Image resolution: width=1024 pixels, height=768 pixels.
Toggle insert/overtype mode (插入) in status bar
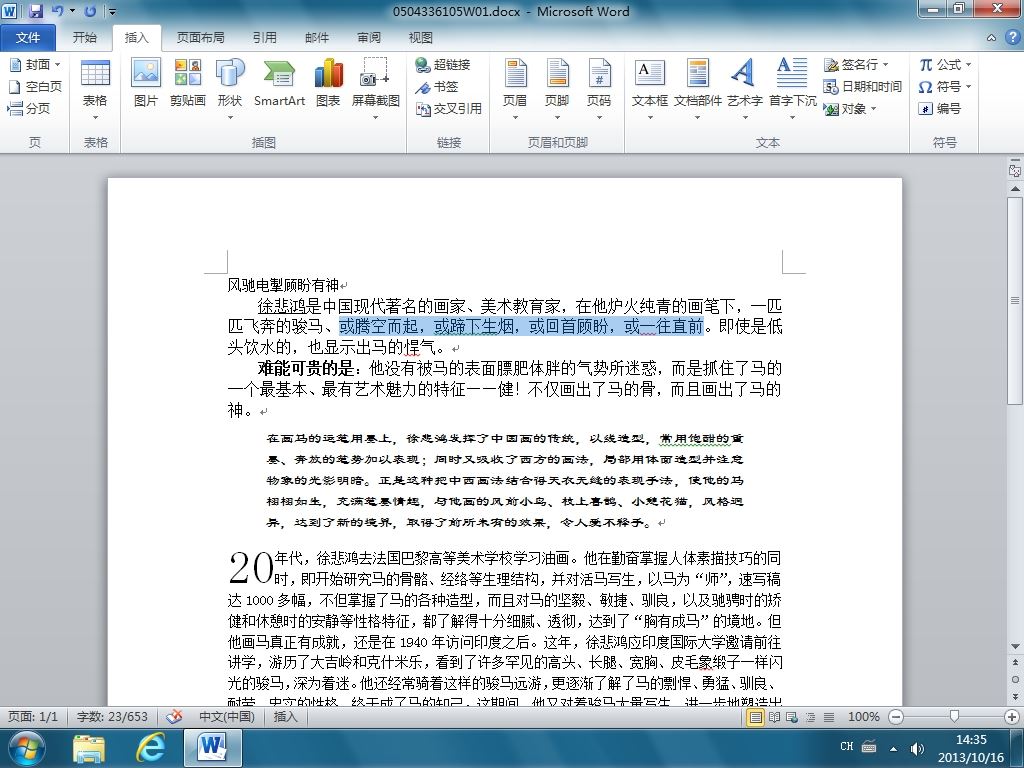pyautogui.click(x=285, y=716)
